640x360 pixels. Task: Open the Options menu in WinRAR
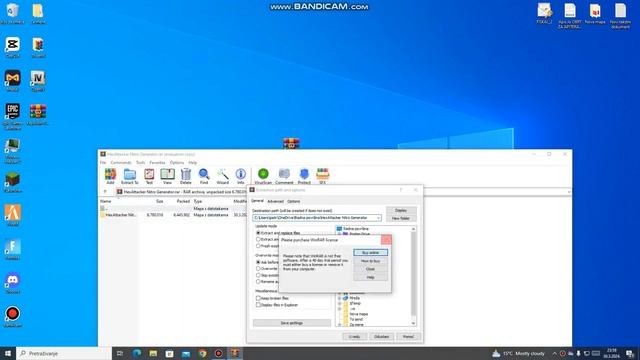pos(177,162)
